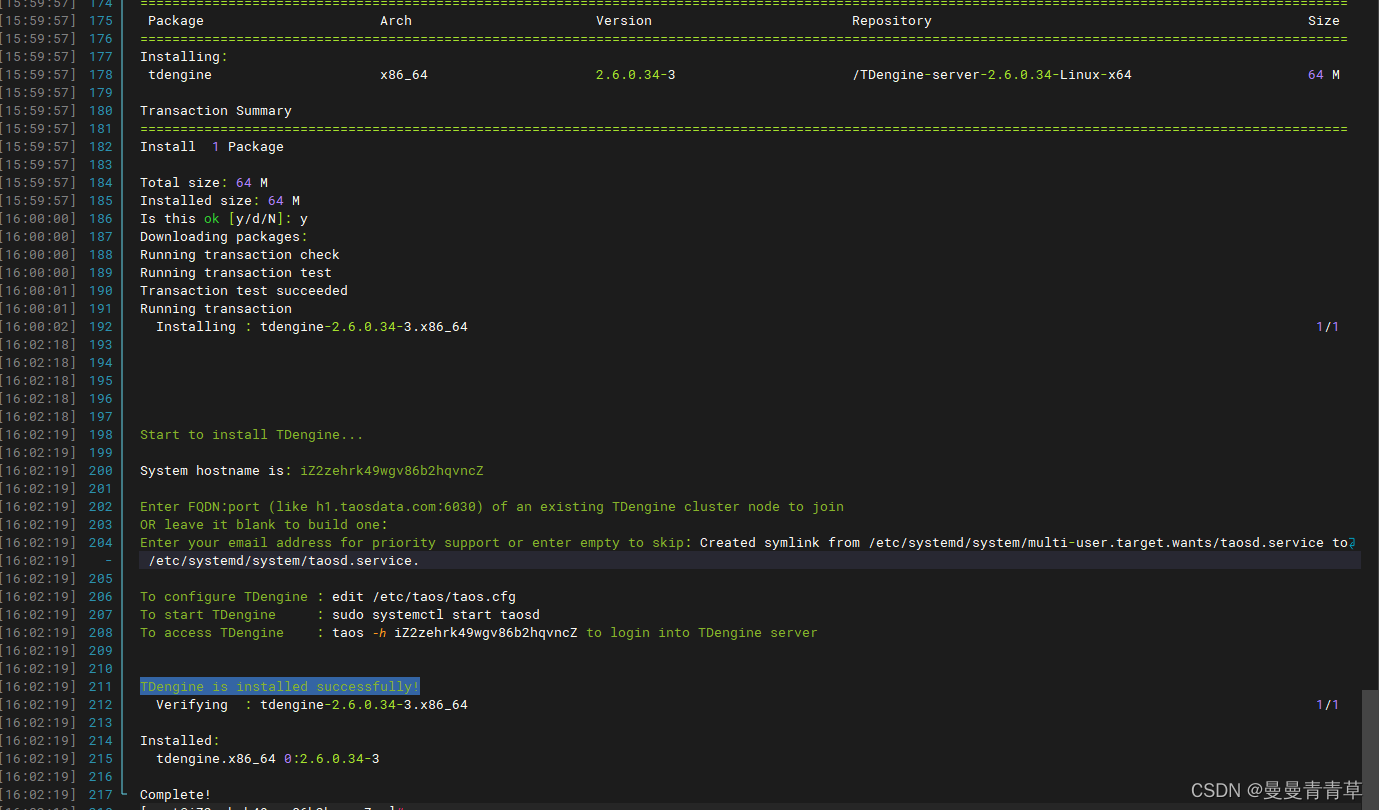Click the "Size" column header
This screenshot has height=810, width=1379.
pos(1324,21)
